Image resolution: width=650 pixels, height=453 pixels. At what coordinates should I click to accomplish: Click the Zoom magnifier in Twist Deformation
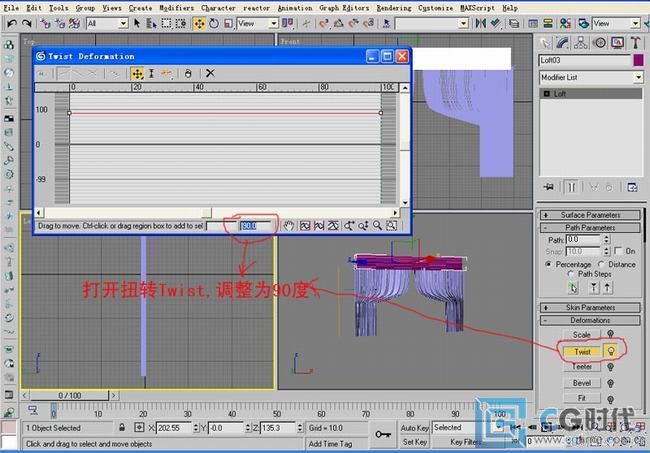tap(377, 225)
